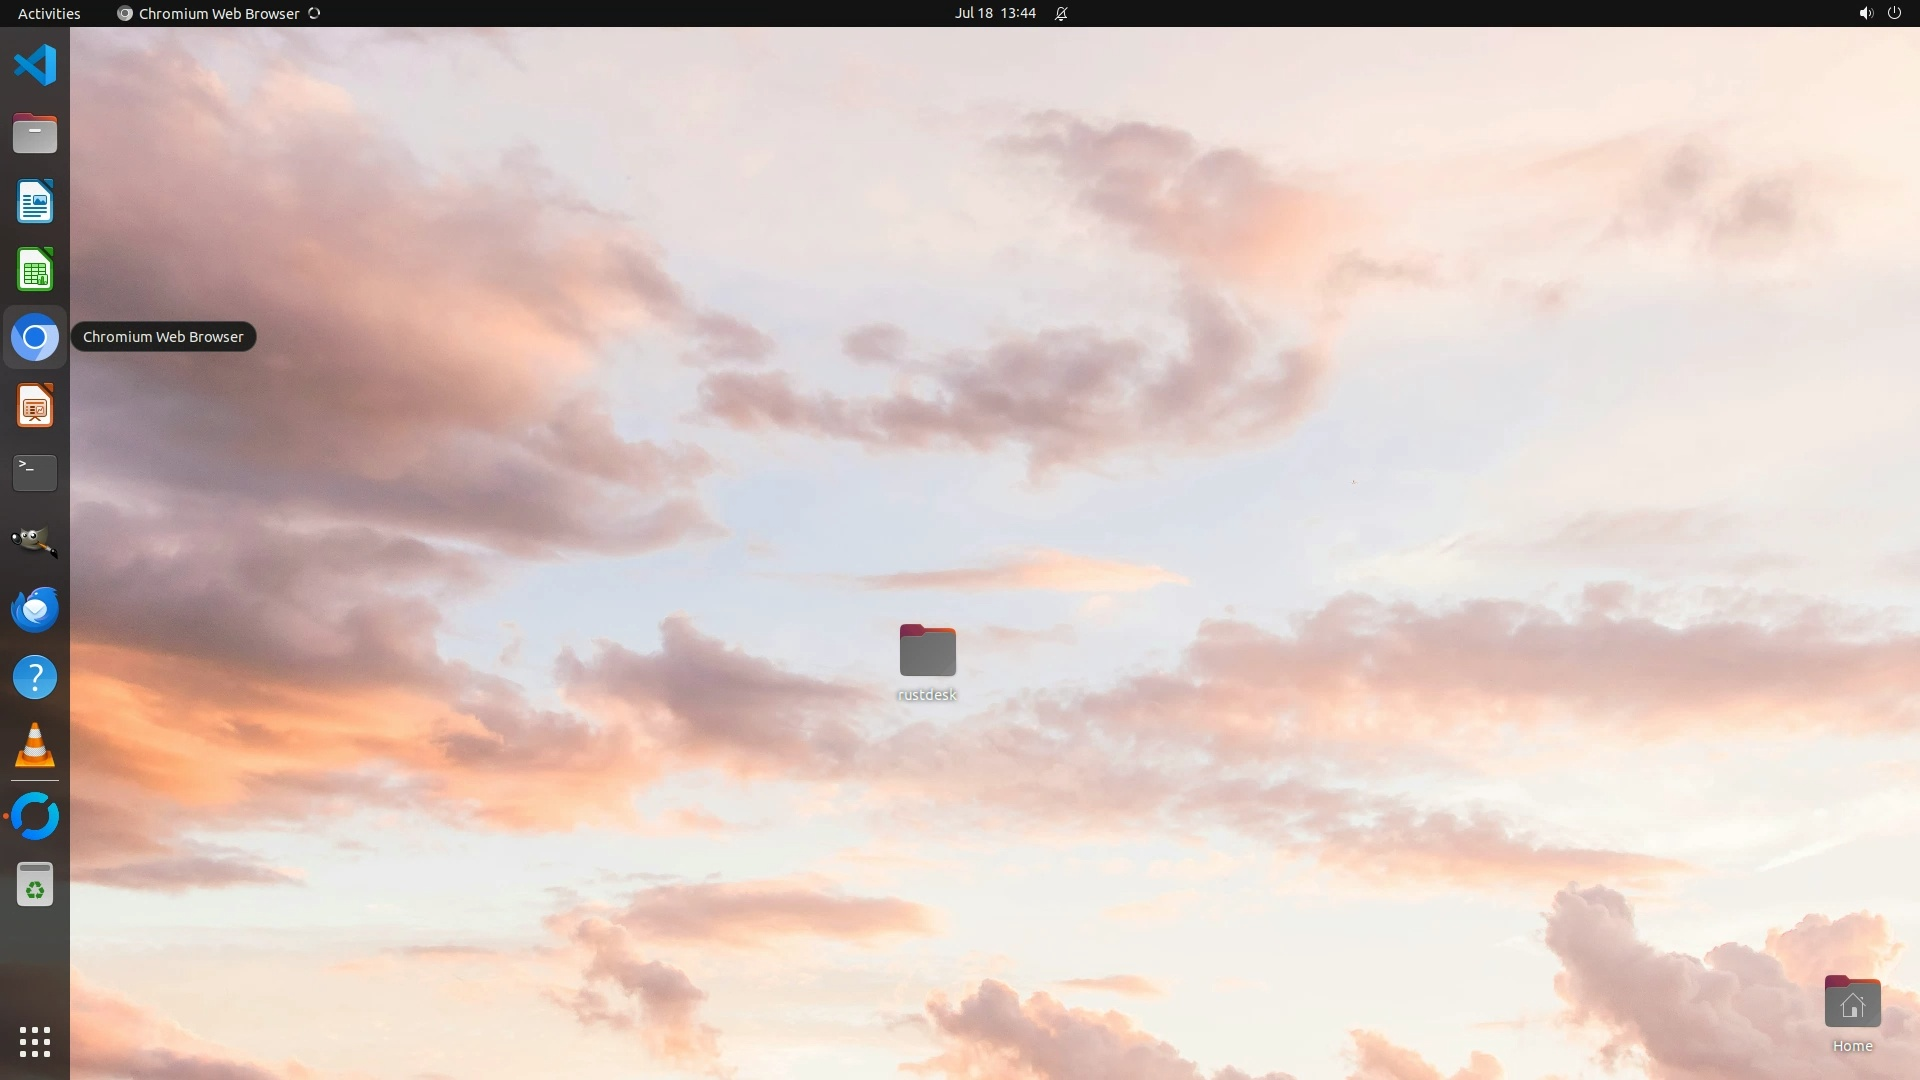Launch the Files manager from the dock
Screen dimensions: 1920x1080
click(x=35, y=134)
